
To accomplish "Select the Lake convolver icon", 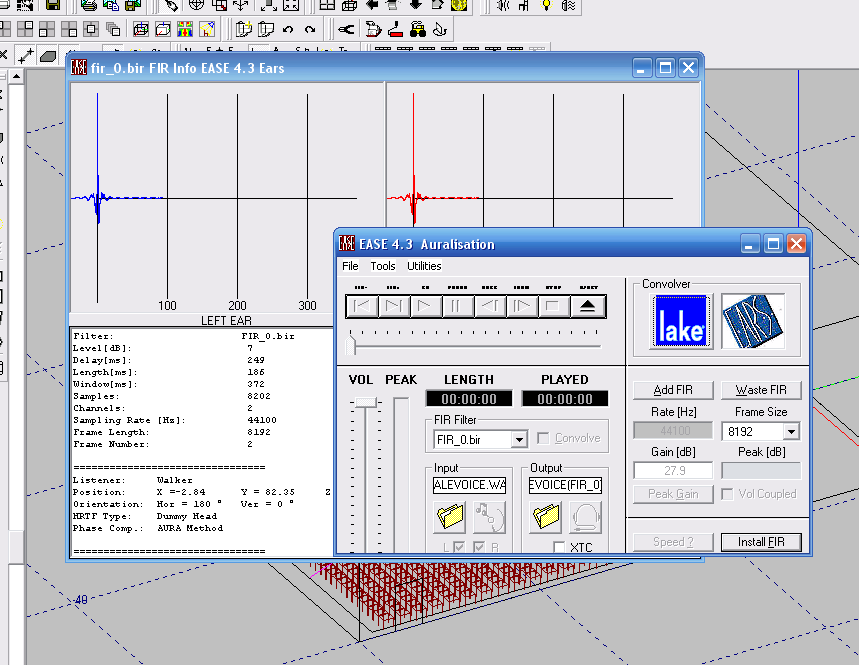I will [x=681, y=322].
